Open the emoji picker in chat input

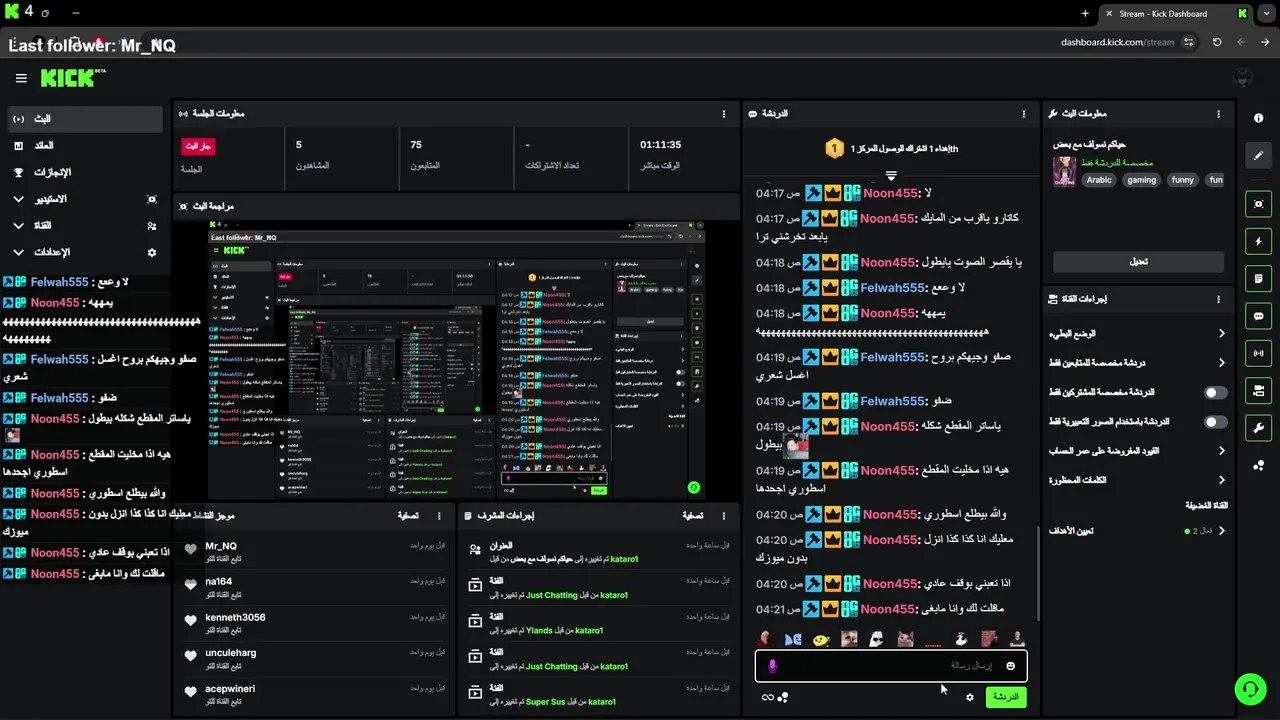click(x=1010, y=666)
